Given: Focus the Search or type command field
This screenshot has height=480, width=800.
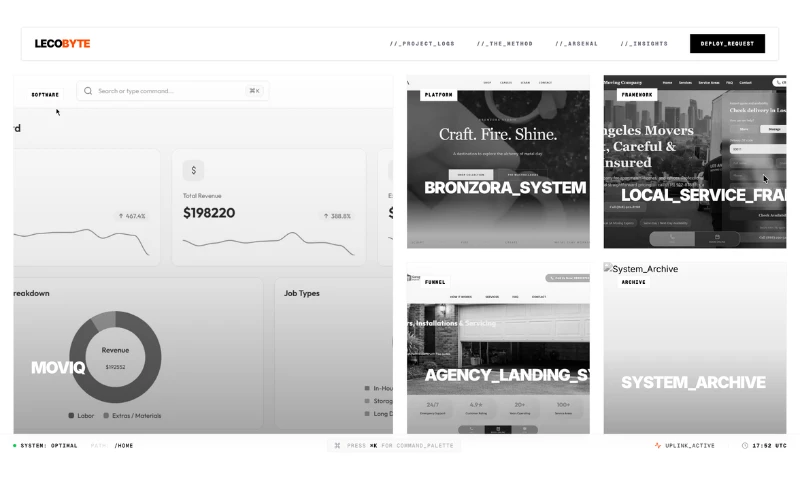Looking at the screenshot, I should [x=173, y=91].
